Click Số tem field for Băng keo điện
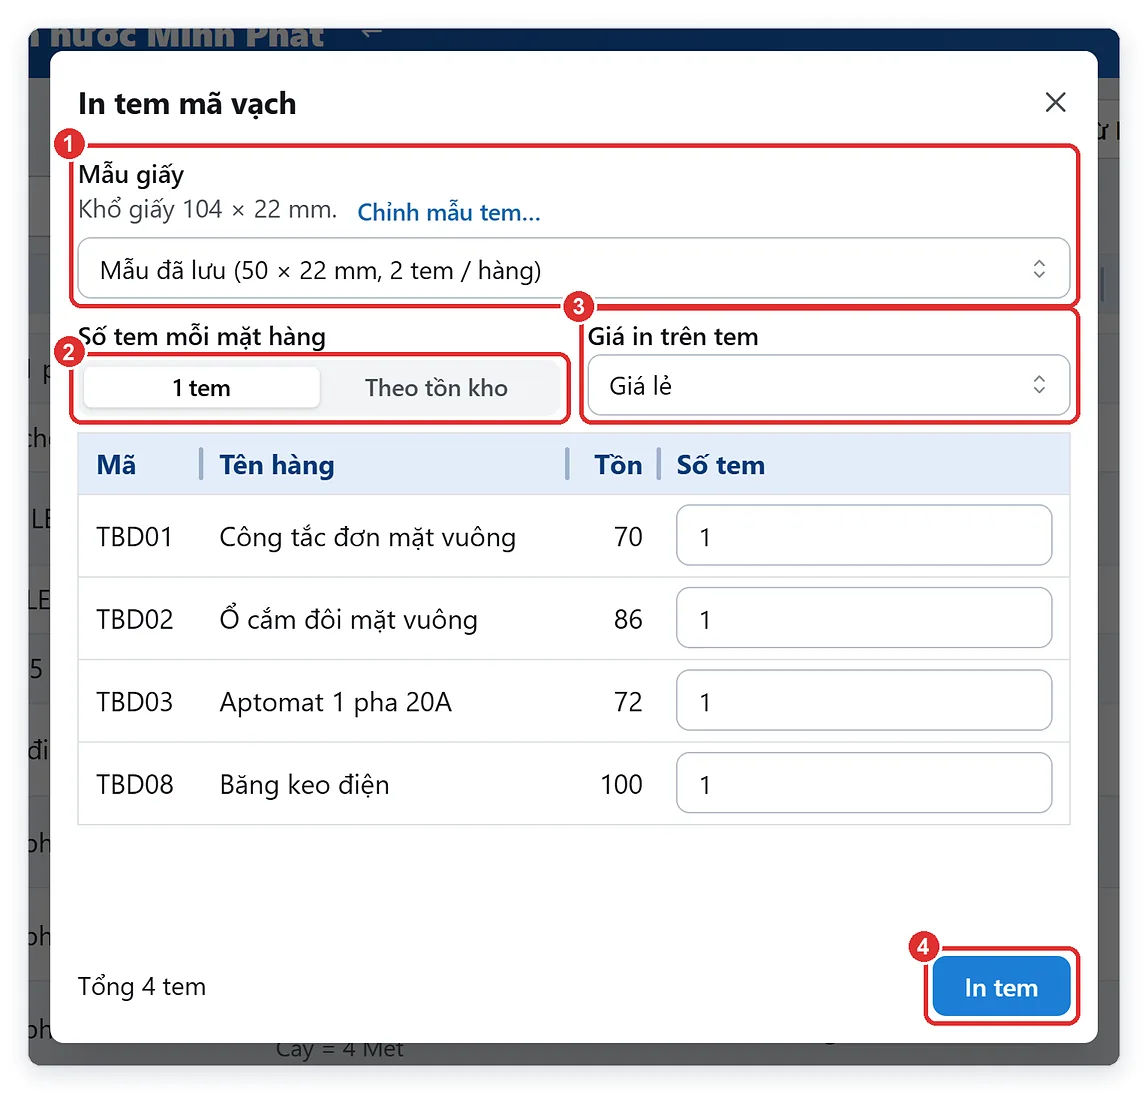Viewport: 1148px width, 1094px height. (x=864, y=783)
